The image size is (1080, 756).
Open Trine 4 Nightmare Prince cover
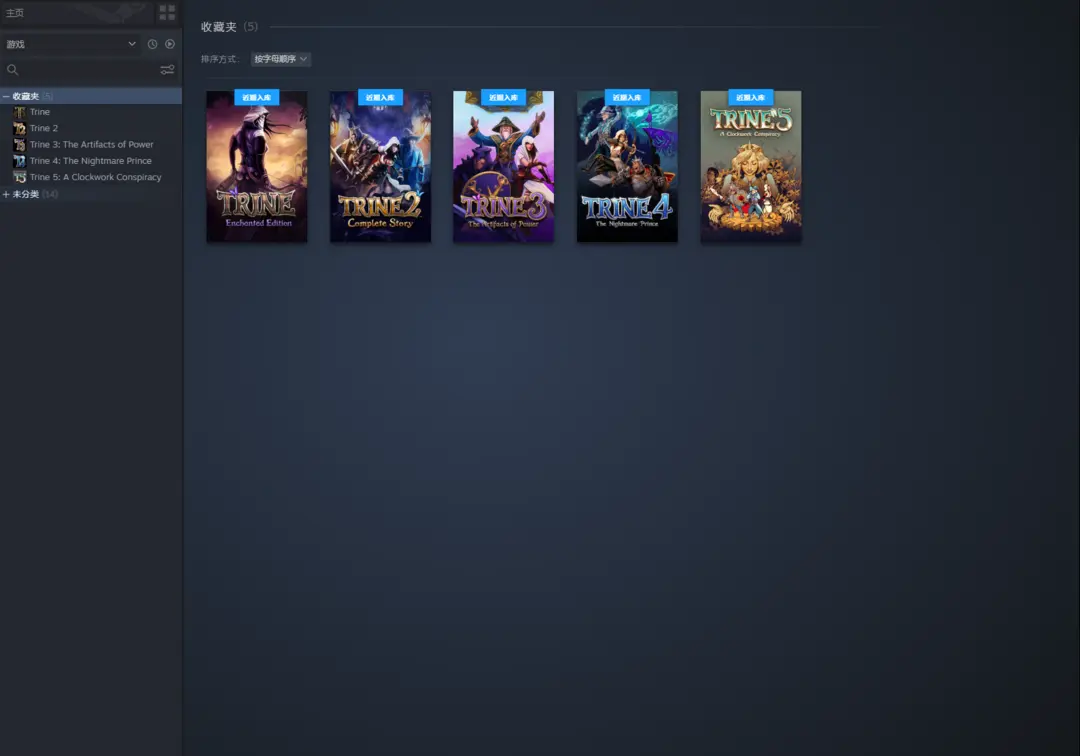point(627,167)
